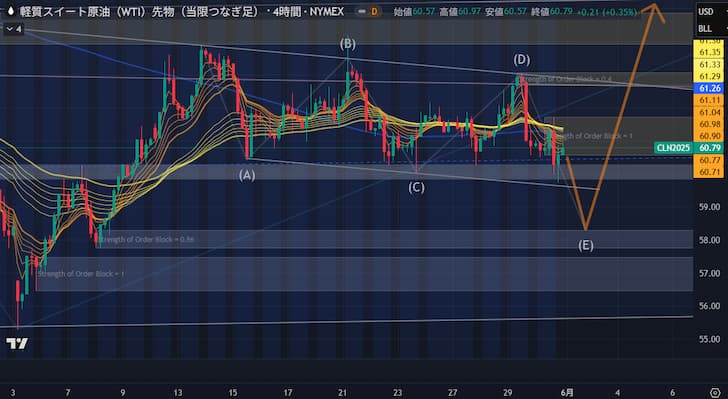Click the orange D data badge

[x=374, y=12]
